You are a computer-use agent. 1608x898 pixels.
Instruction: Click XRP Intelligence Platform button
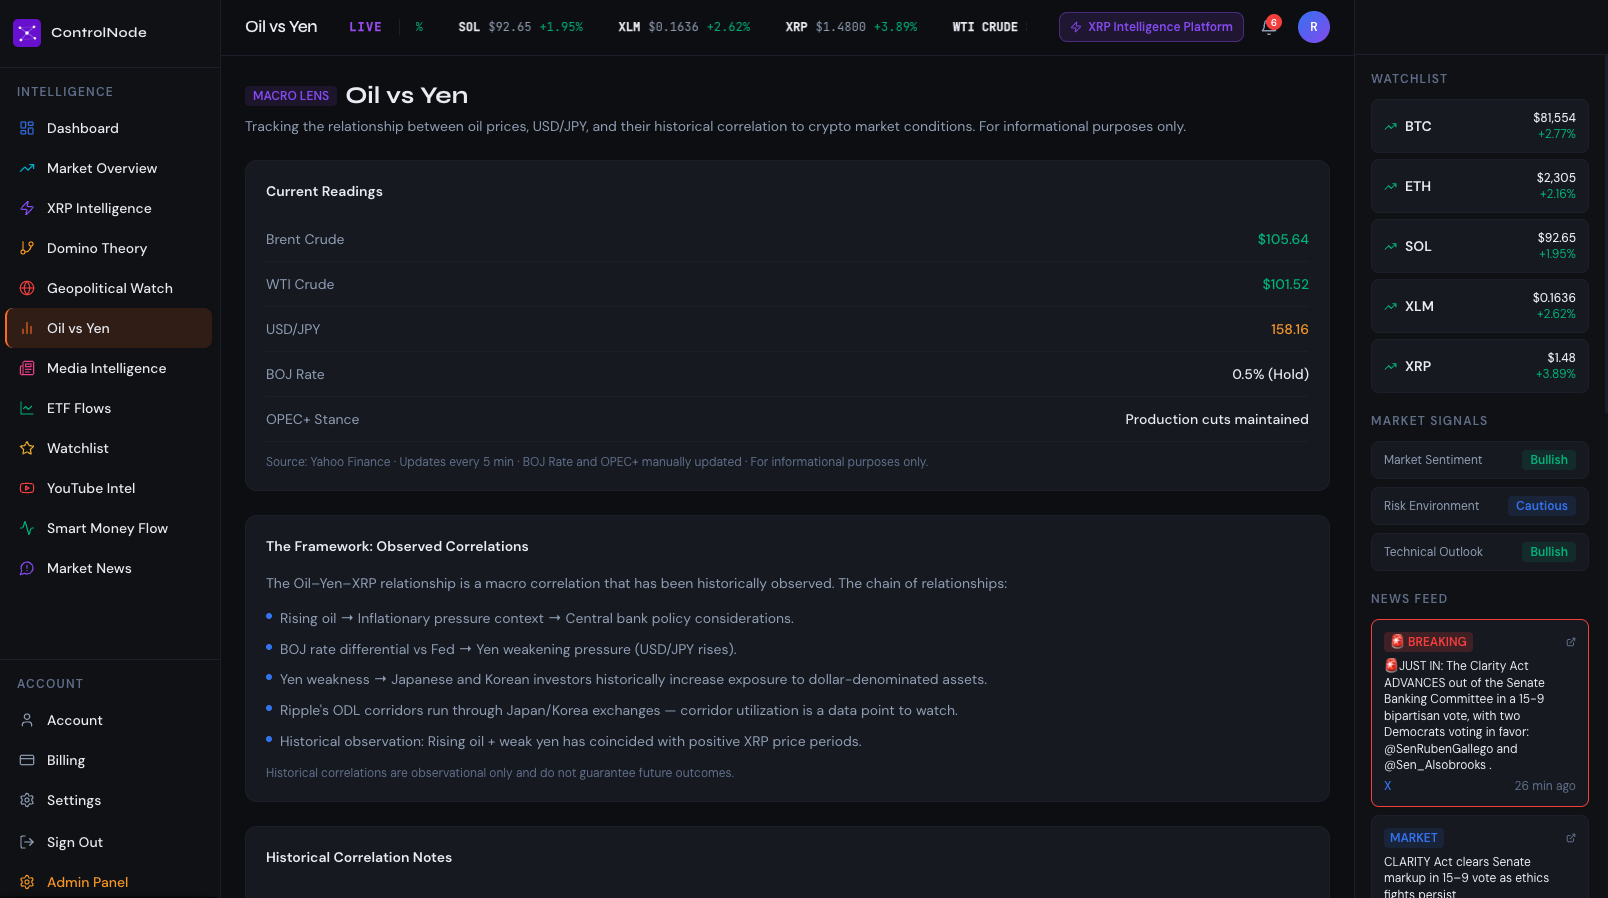[1151, 27]
